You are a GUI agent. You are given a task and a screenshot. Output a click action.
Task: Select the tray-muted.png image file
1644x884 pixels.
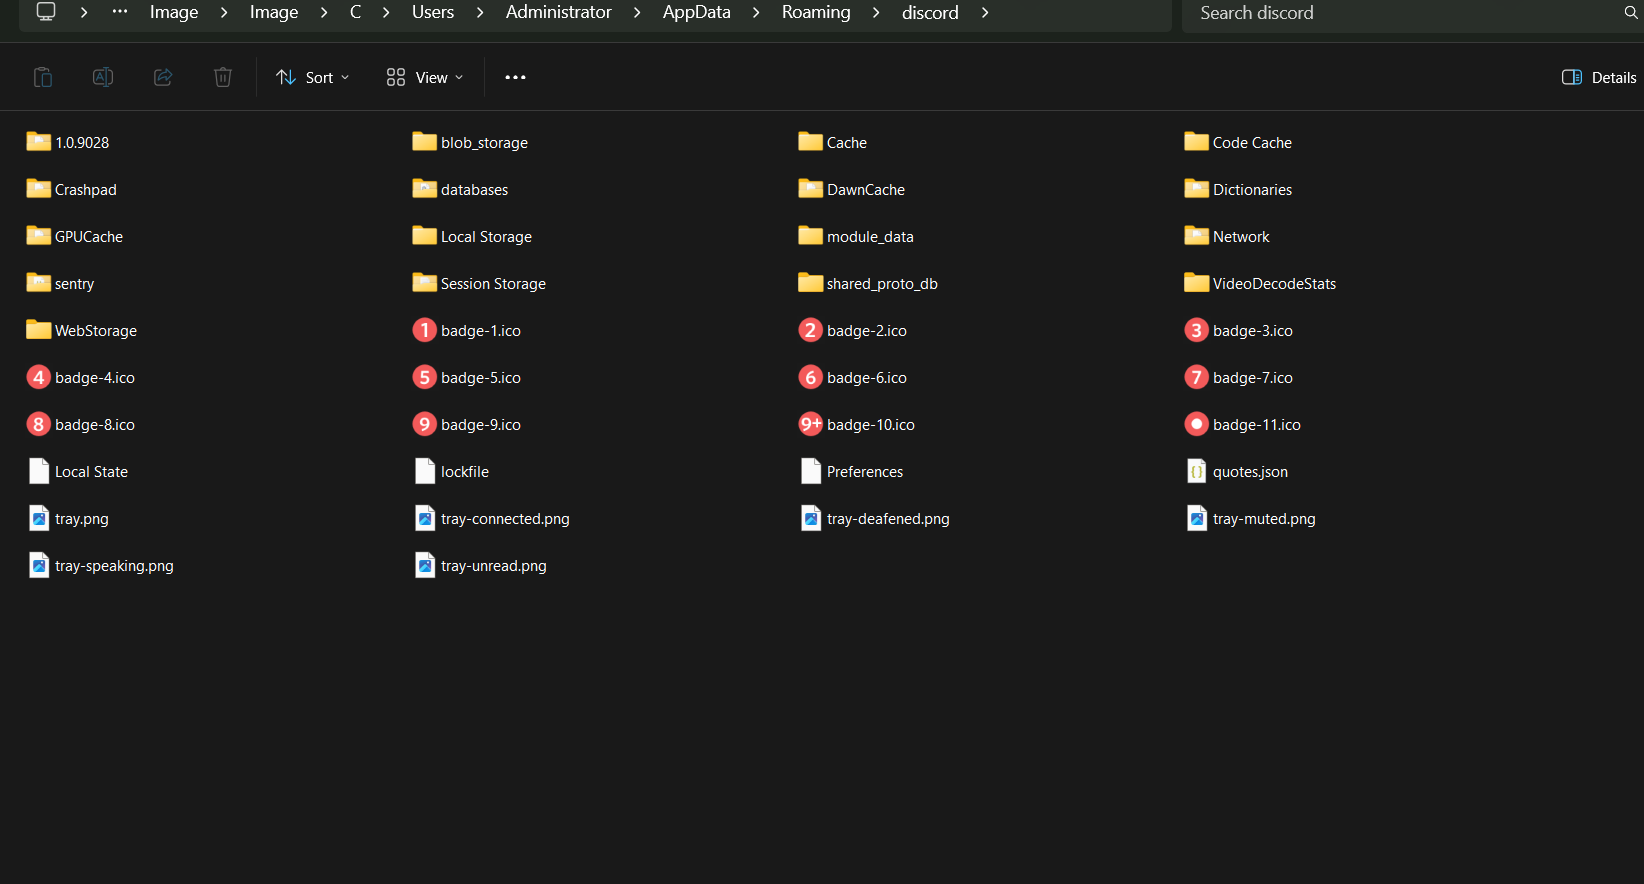1251,518
